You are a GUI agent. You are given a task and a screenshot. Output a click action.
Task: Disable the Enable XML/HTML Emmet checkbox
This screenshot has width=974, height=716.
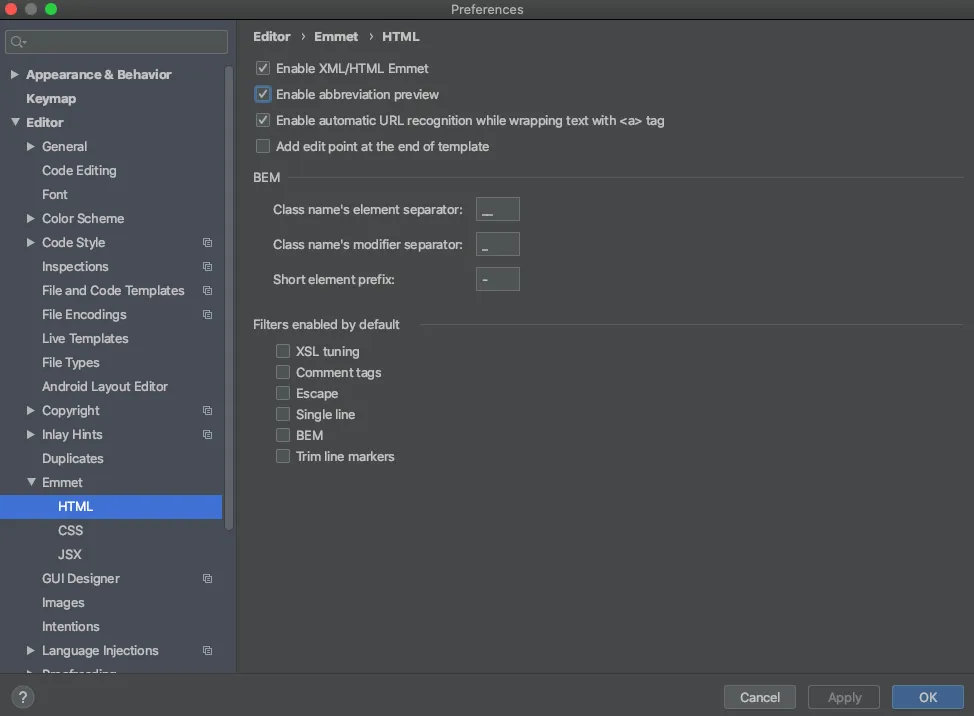click(x=263, y=69)
